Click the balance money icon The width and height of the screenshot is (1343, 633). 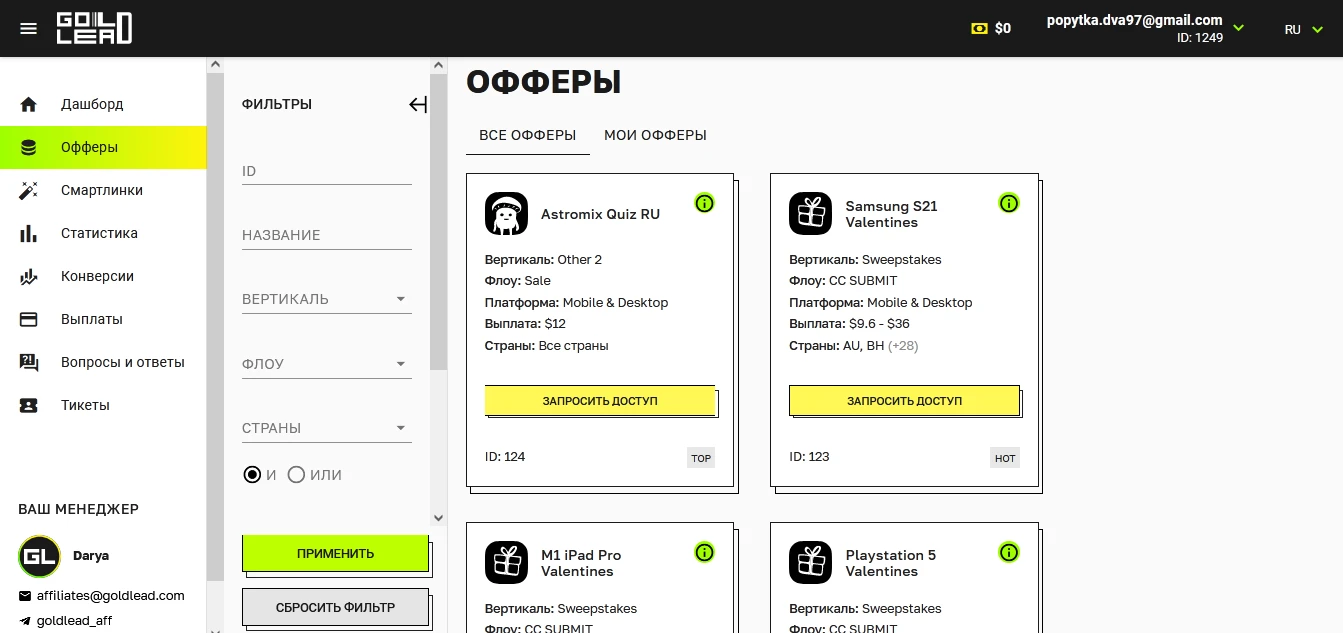(979, 28)
